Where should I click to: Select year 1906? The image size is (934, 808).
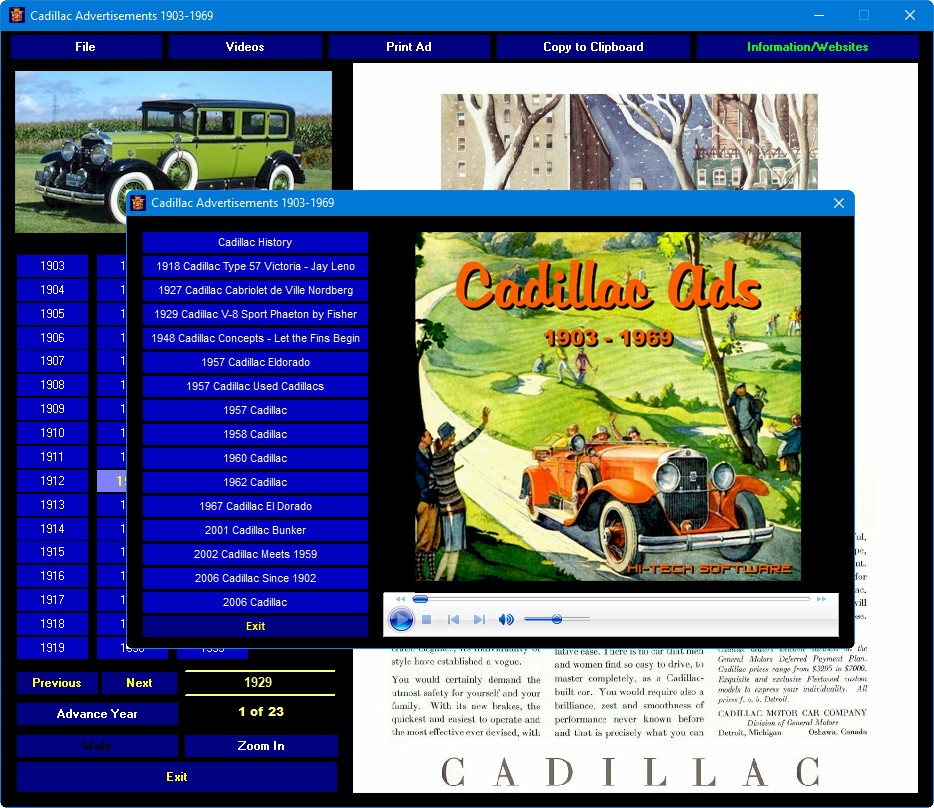(x=52, y=338)
